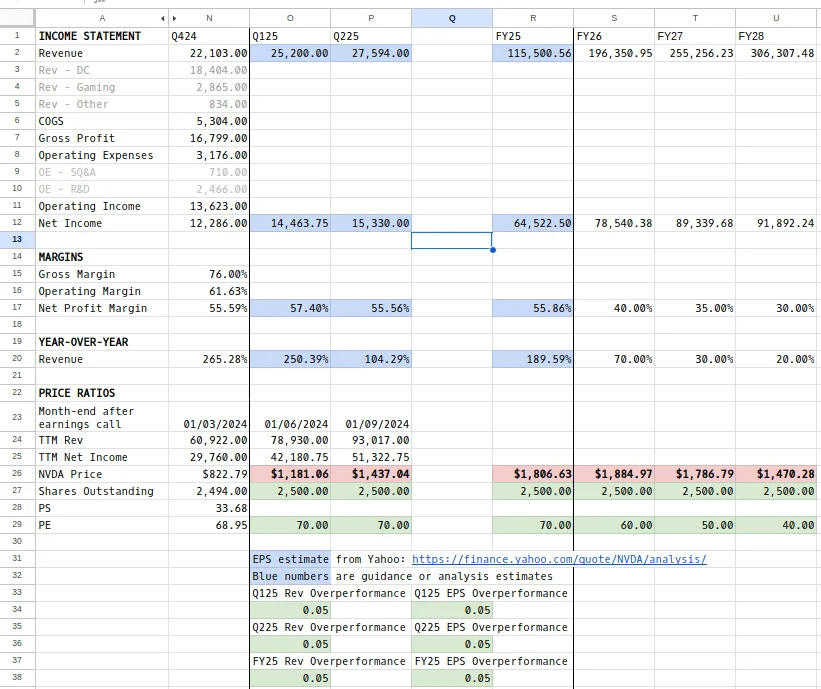Click the MARGINS section heading
Image resolution: width=821 pixels, height=689 pixels.
tap(102, 257)
